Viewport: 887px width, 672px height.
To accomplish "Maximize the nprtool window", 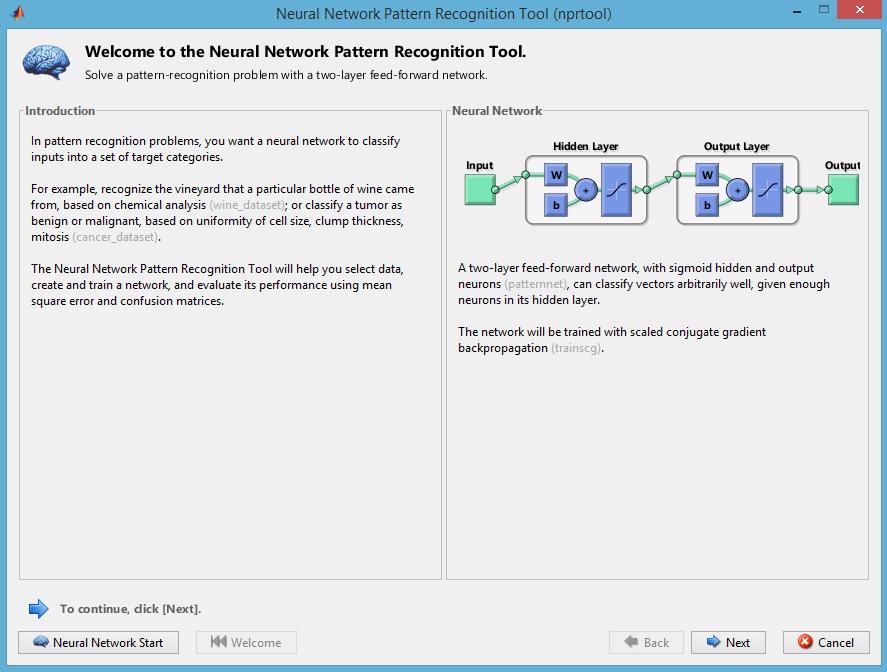I will pos(824,10).
